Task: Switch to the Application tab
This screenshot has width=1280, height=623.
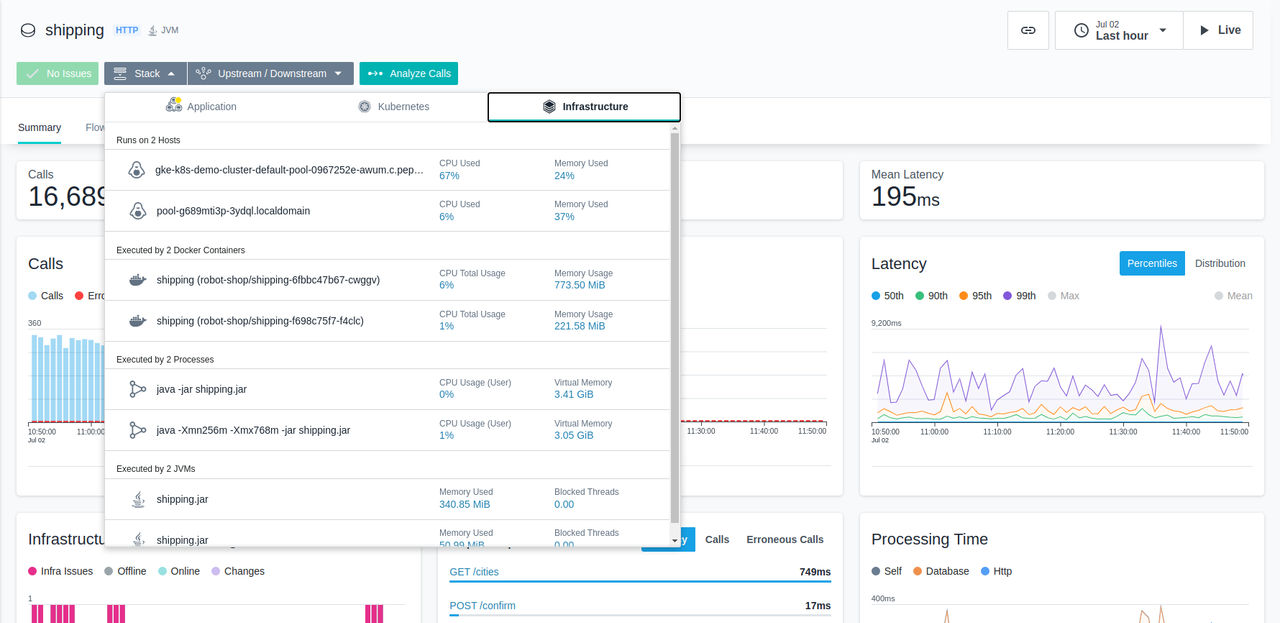Action: point(201,106)
